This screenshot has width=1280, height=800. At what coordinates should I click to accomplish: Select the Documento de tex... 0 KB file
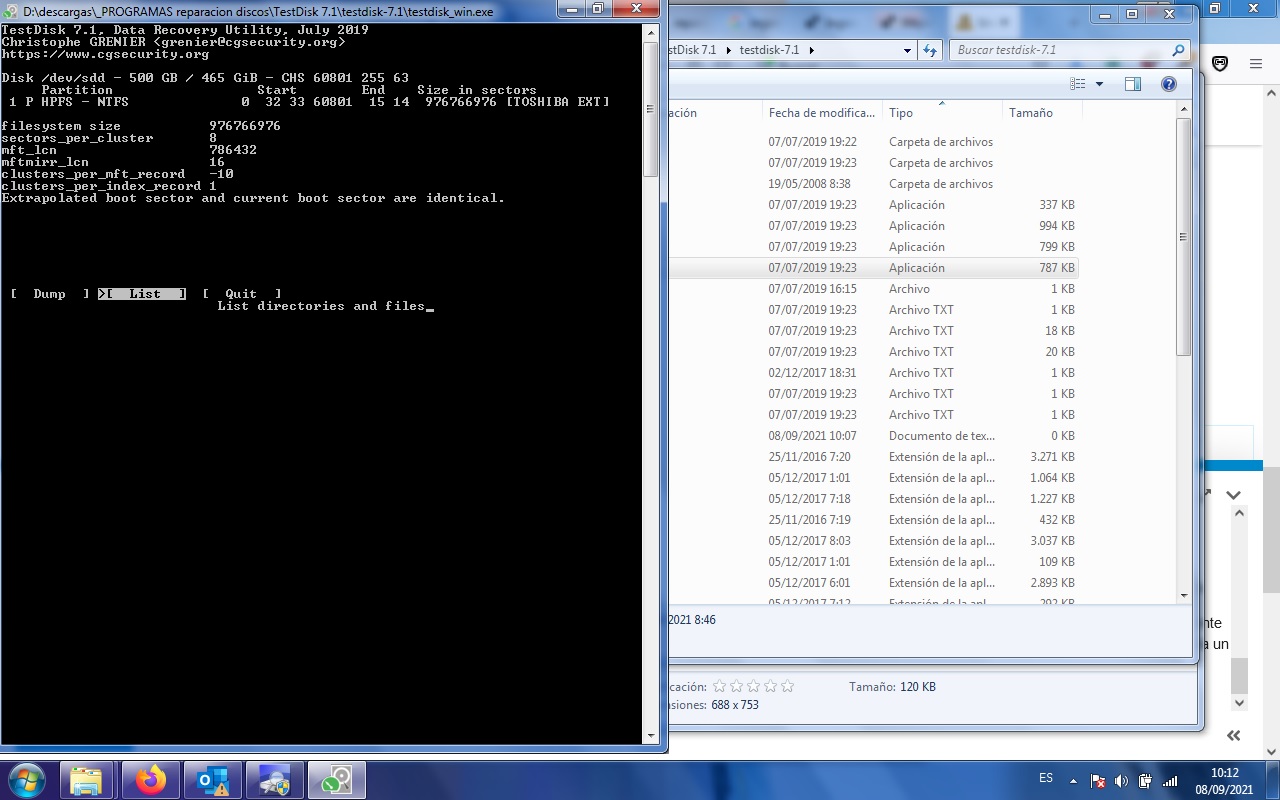(x=873, y=436)
